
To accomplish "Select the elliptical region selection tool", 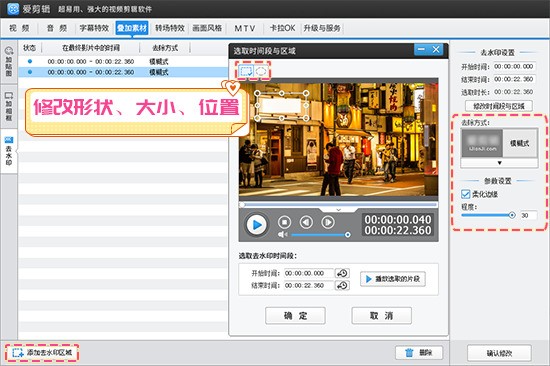I will point(261,71).
